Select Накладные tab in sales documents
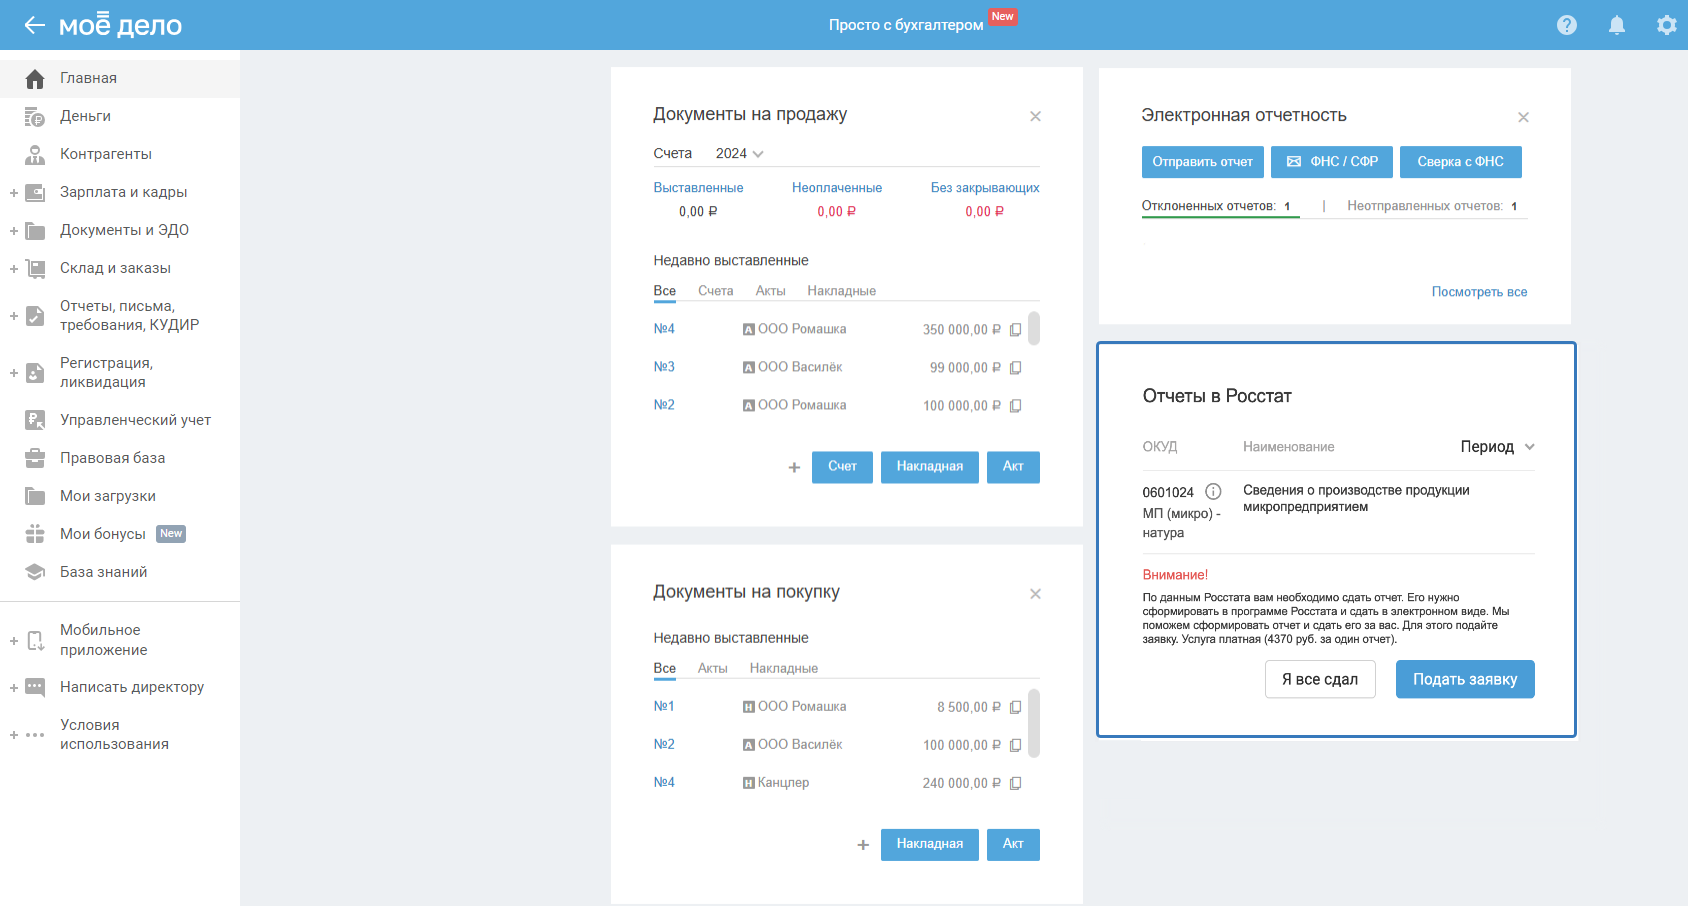 pos(842,291)
